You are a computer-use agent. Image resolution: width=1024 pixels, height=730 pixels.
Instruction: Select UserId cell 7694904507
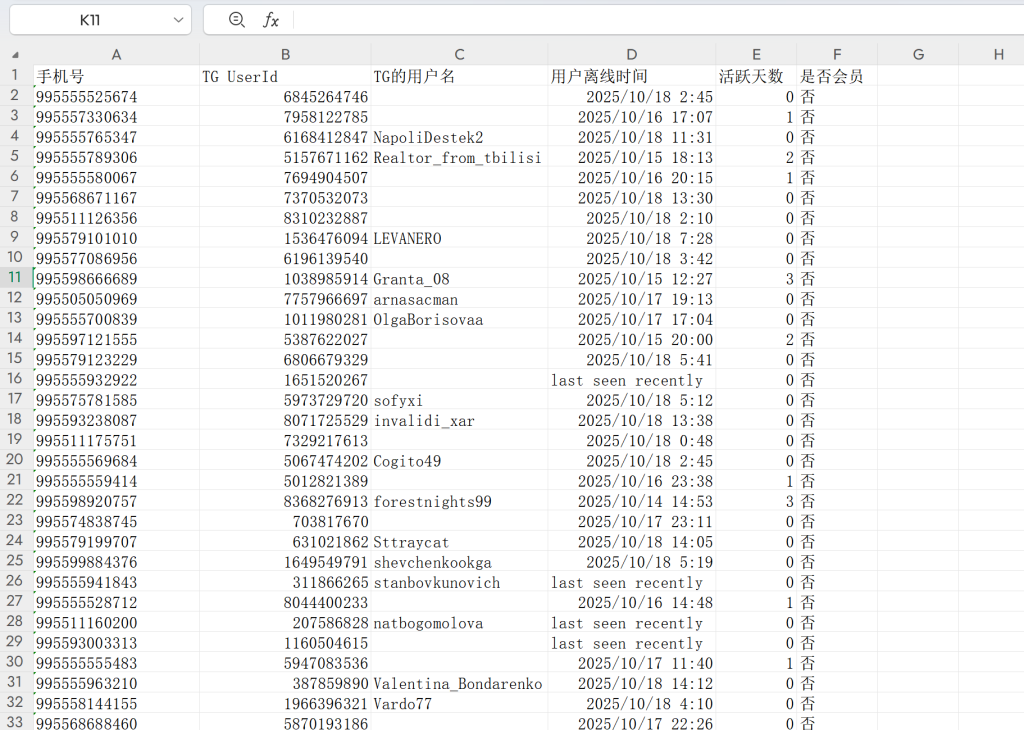click(x=285, y=178)
